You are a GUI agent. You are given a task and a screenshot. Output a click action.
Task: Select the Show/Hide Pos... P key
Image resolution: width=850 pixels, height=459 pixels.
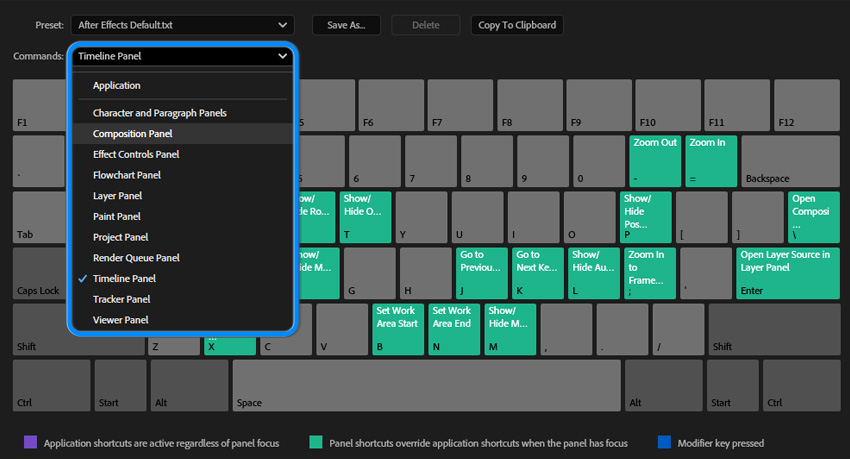pos(646,217)
